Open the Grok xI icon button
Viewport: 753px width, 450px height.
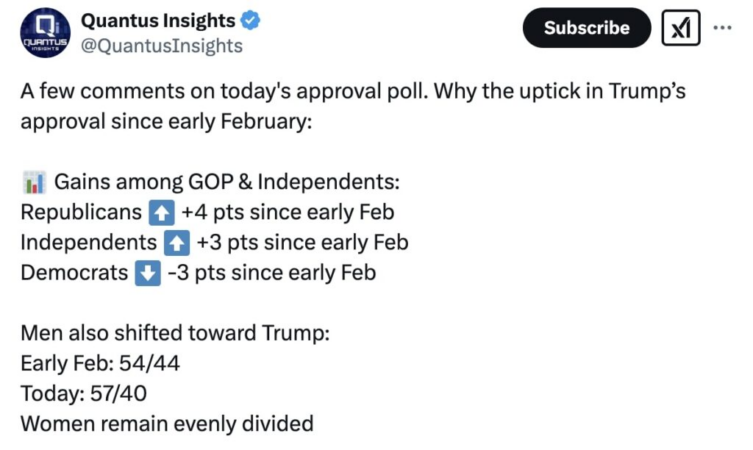(680, 28)
